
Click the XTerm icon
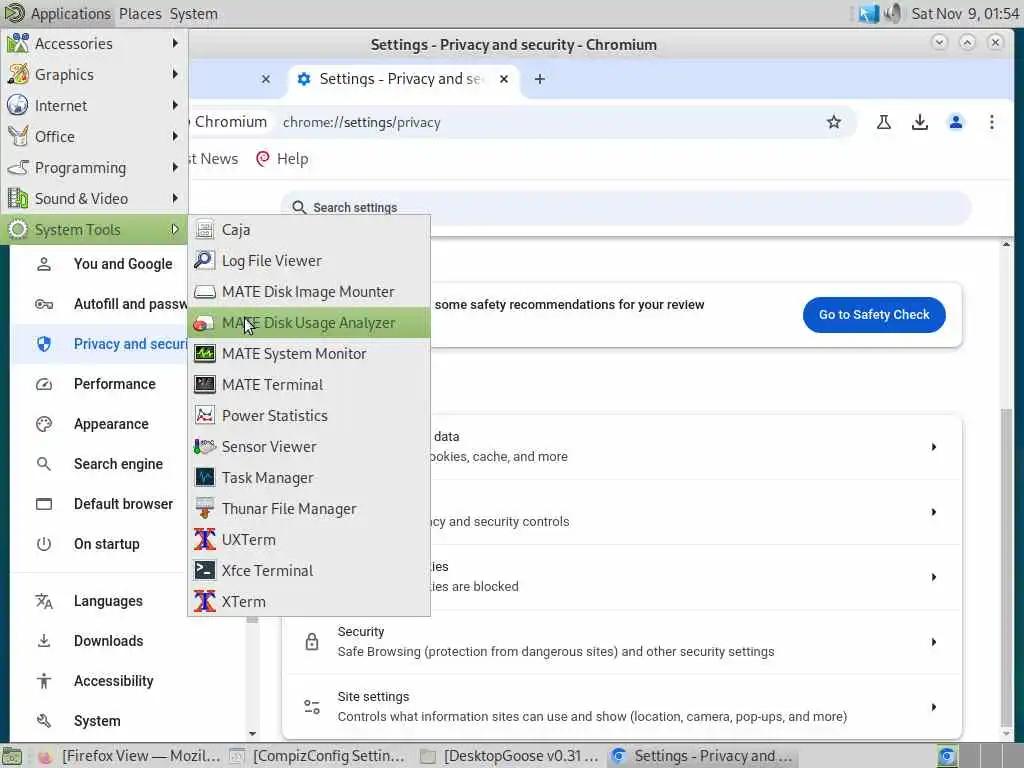[204, 601]
